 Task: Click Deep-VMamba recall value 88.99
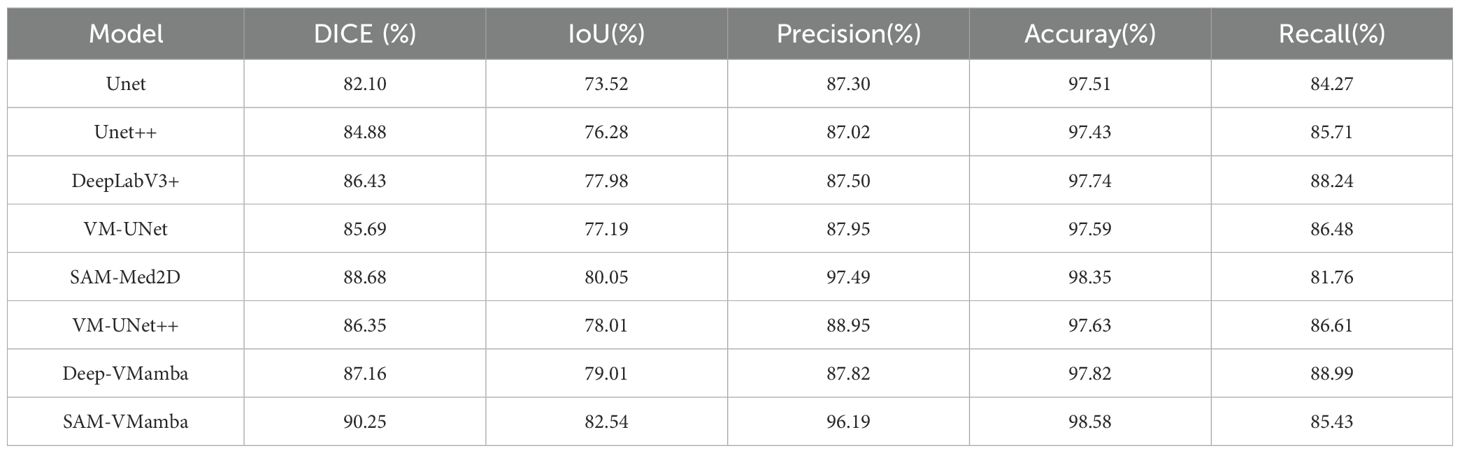coord(1332,373)
